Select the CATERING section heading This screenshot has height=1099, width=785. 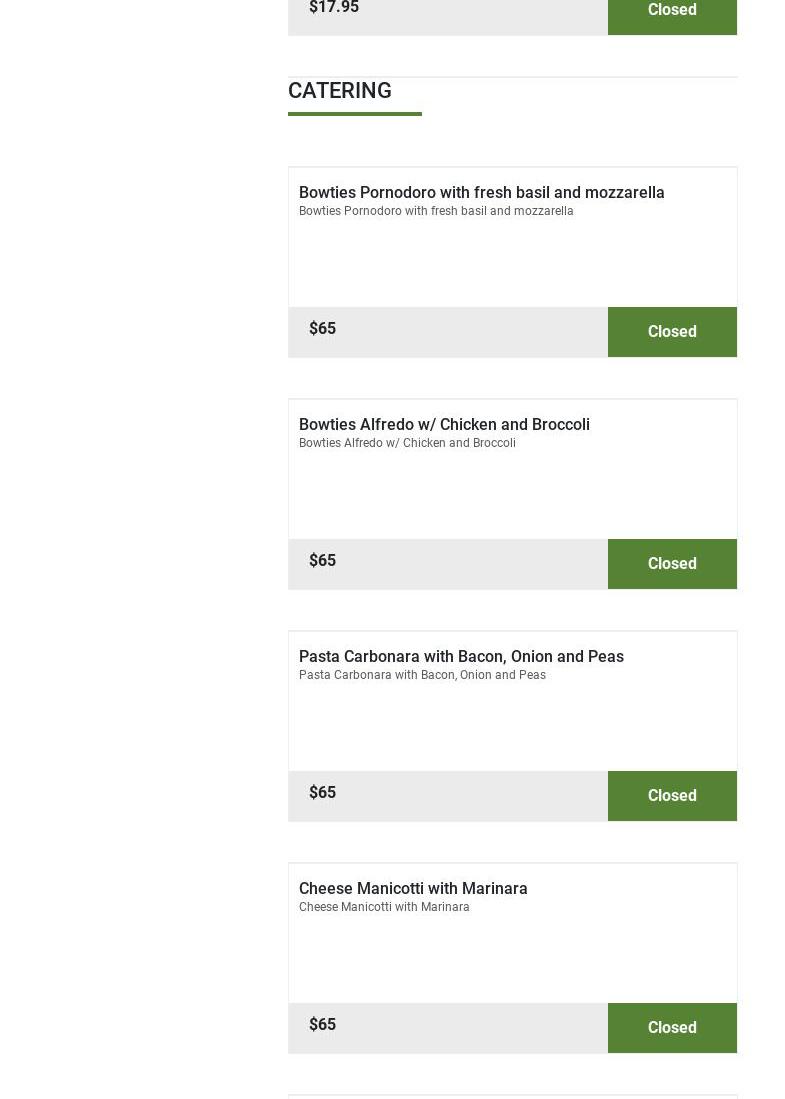pos(340,91)
